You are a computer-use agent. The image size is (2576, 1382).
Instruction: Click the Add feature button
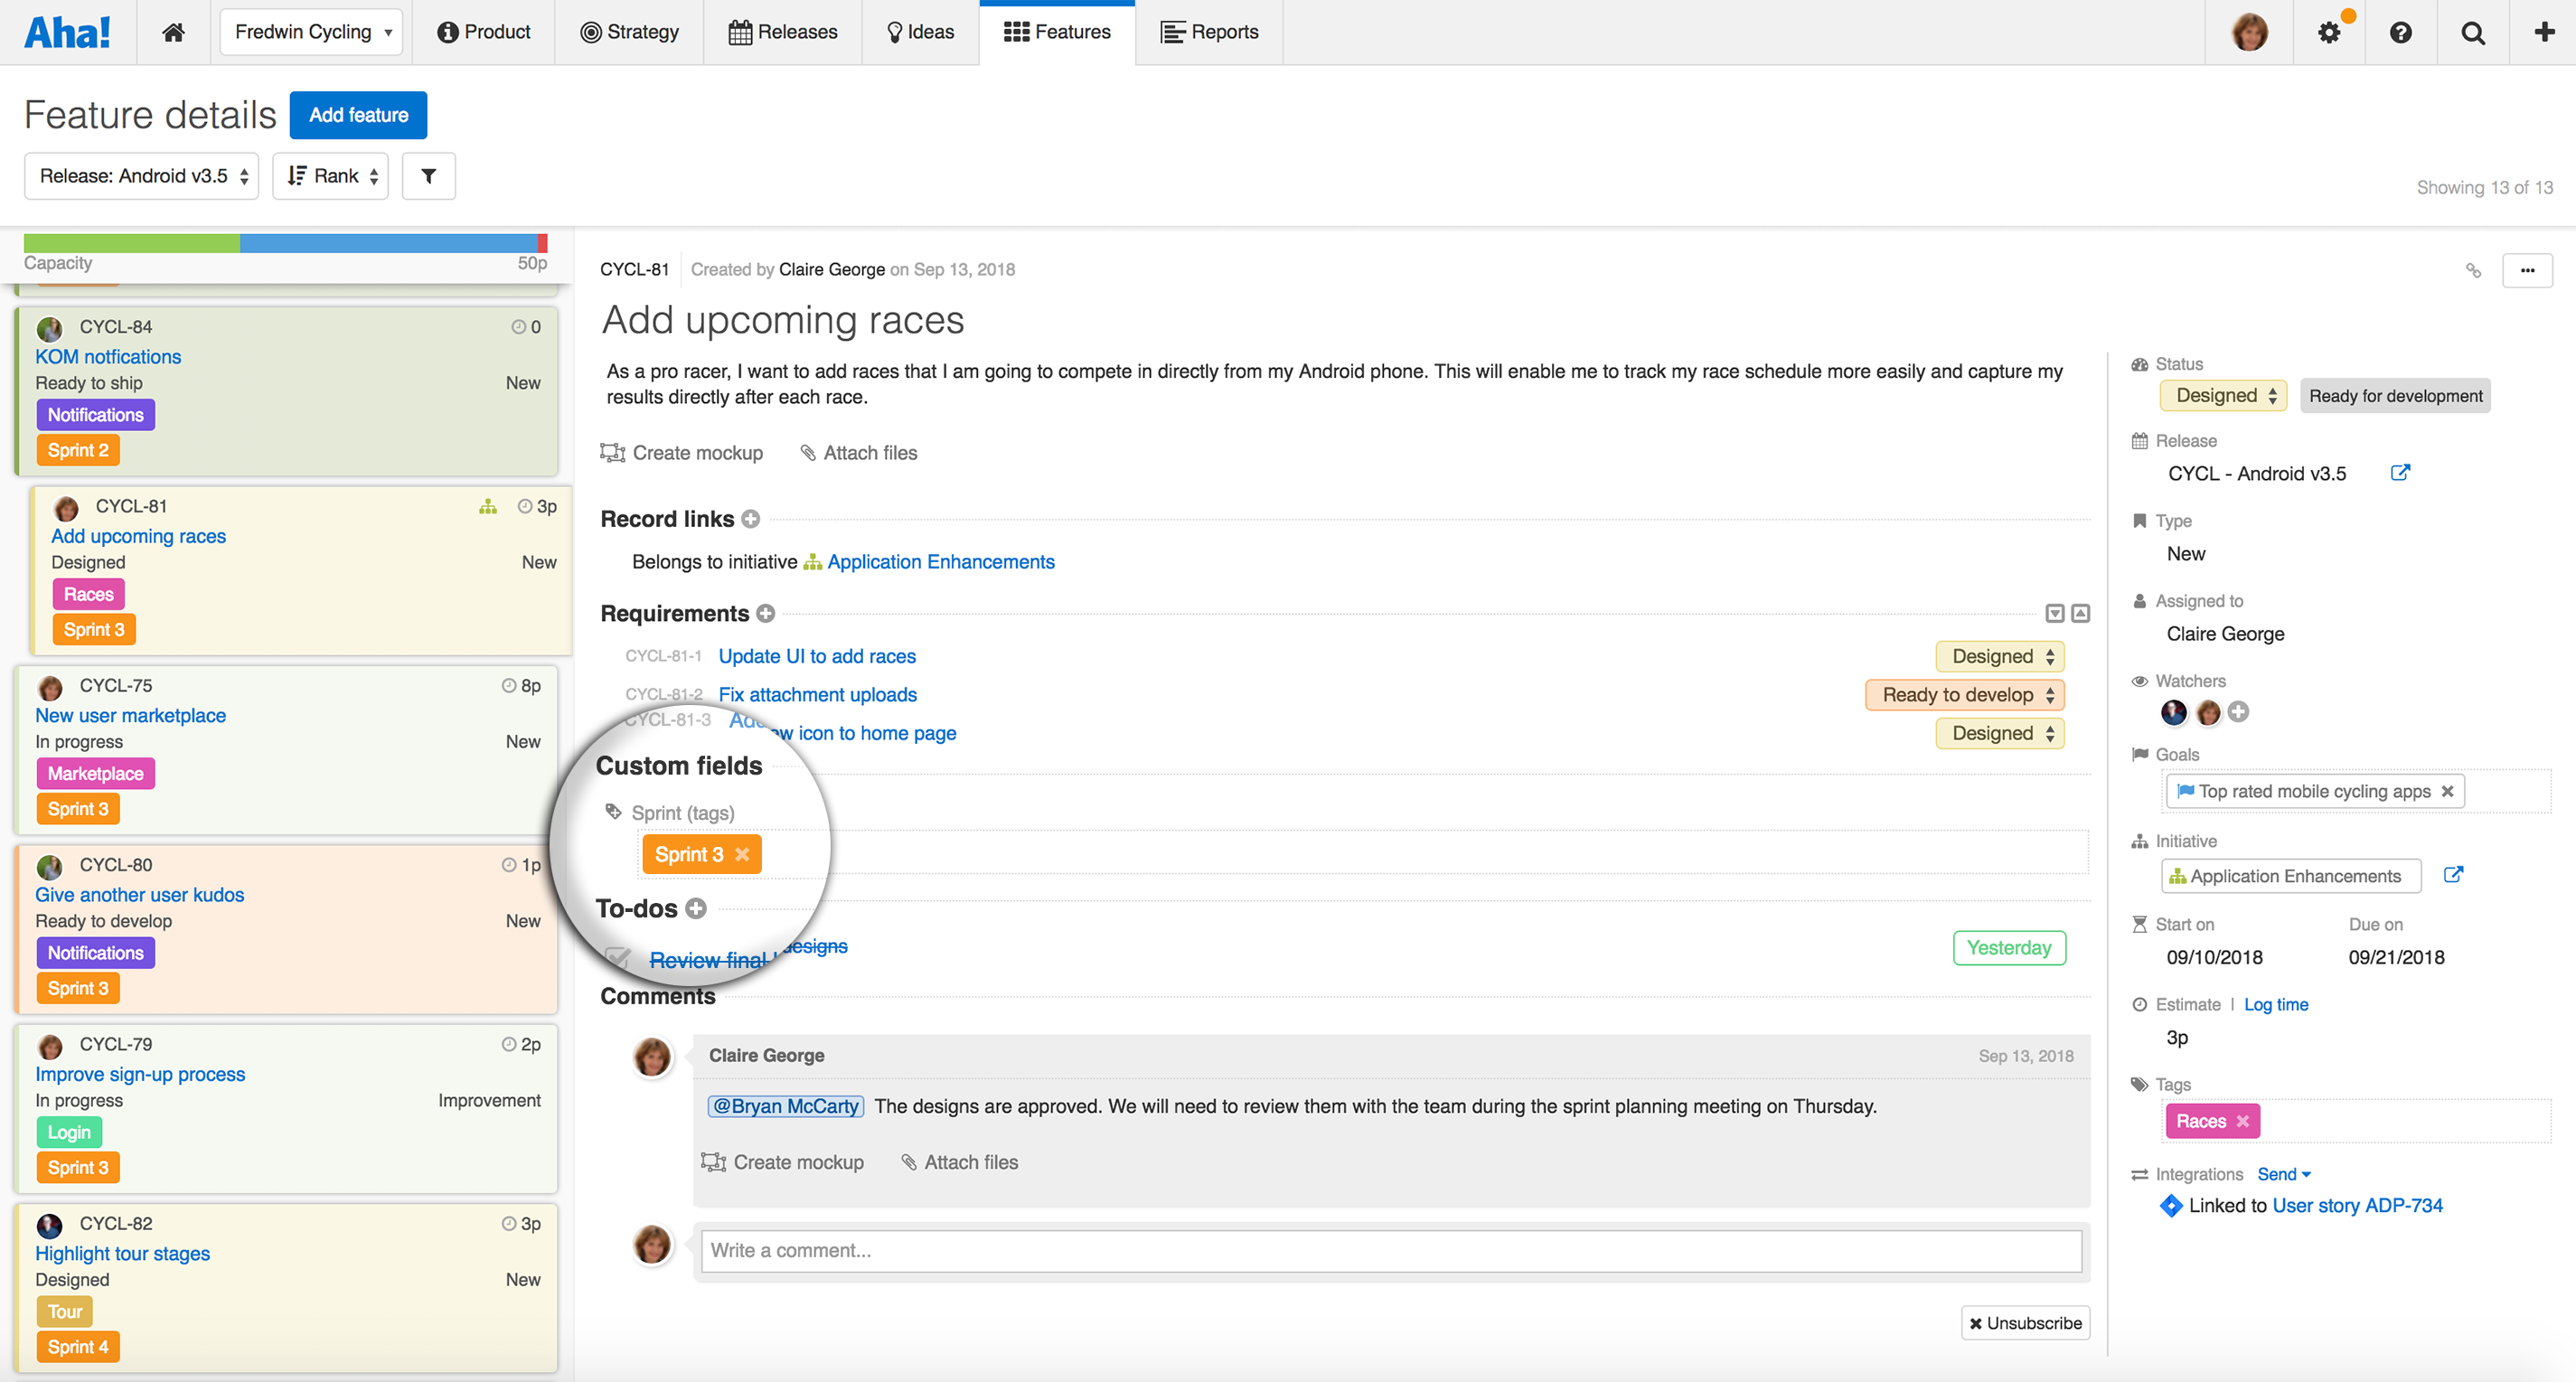click(x=357, y=114)
